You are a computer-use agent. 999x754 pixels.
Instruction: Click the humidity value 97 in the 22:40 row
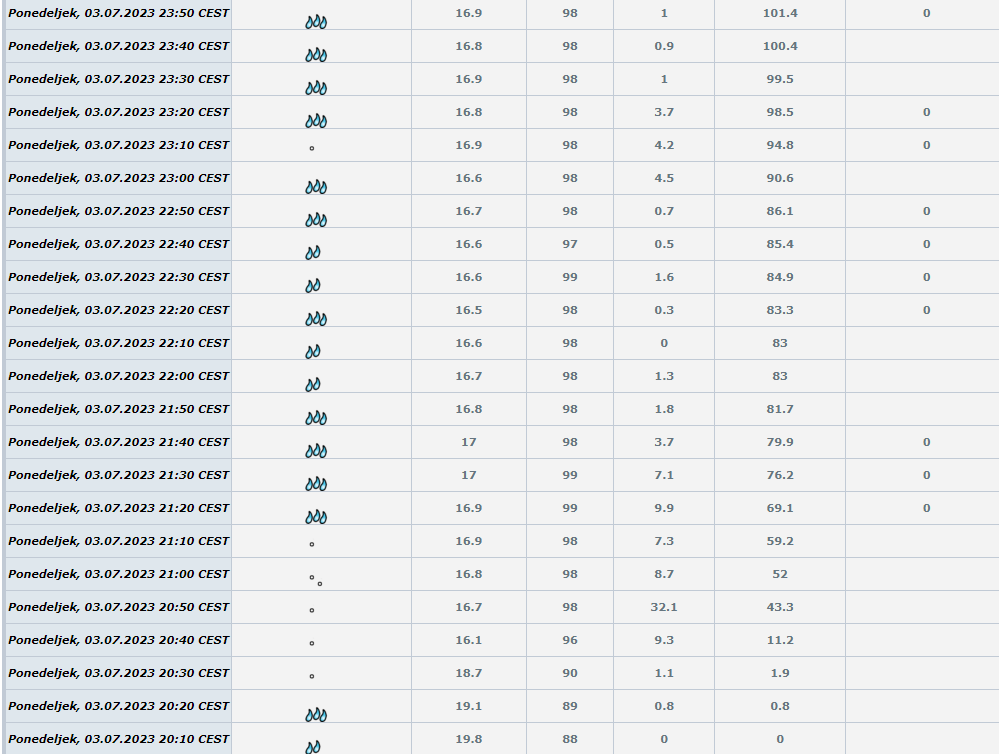click(x=570, y=245)
